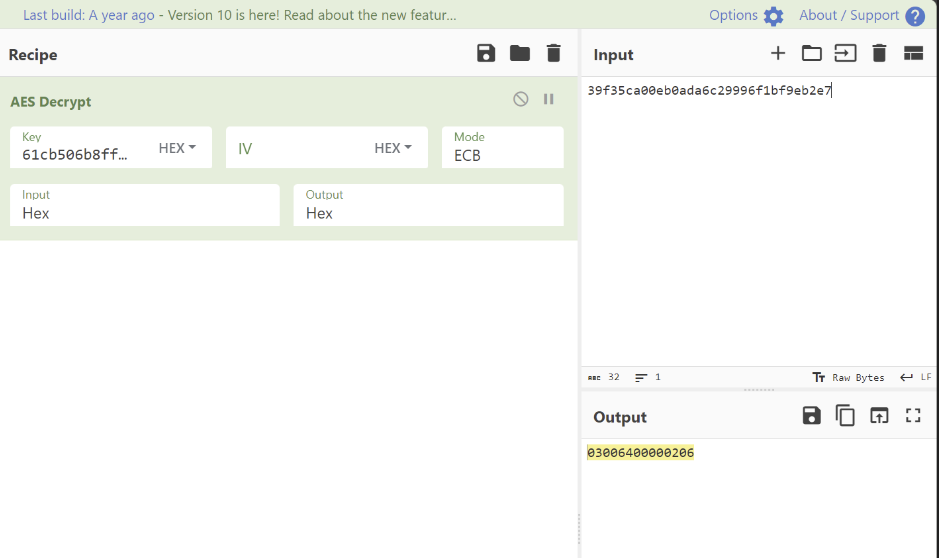
Task: Change input character encoding Raw Bytes
Action: [x=848, y=377]
